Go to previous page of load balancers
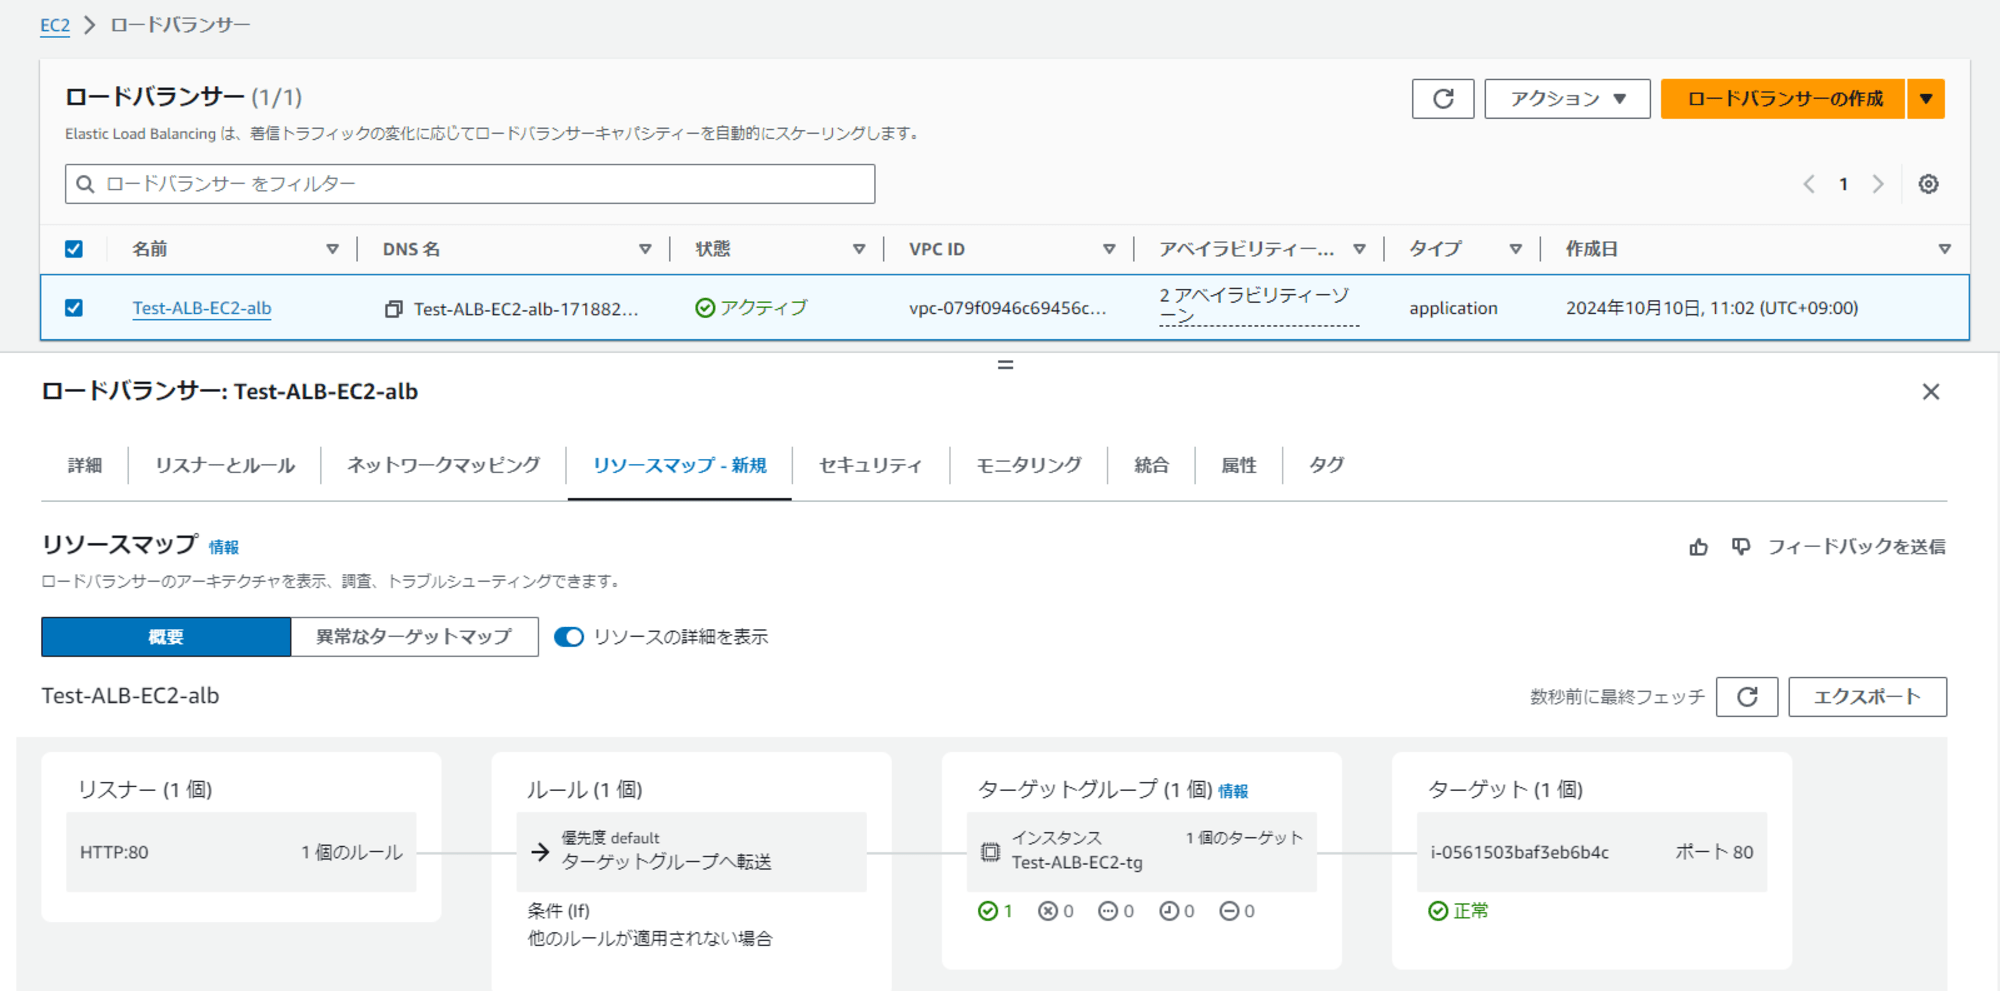 (1809, 184)
